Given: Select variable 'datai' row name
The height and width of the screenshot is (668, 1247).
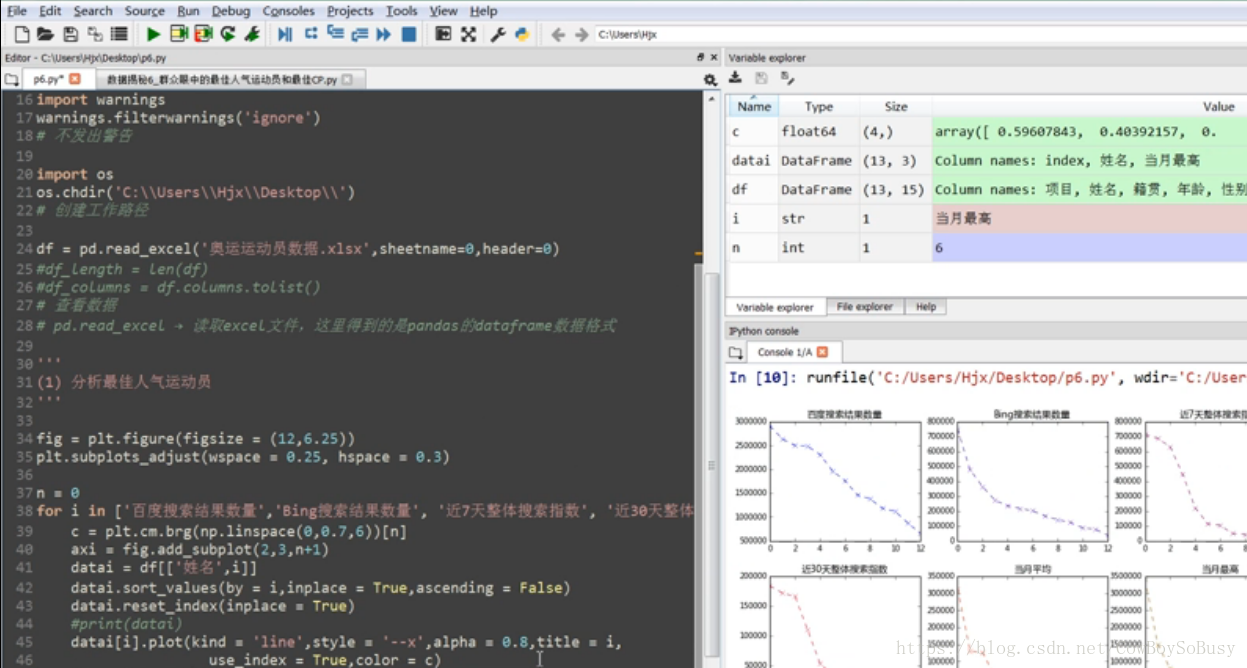Looking at the screenshot, I should pos(751,160).
